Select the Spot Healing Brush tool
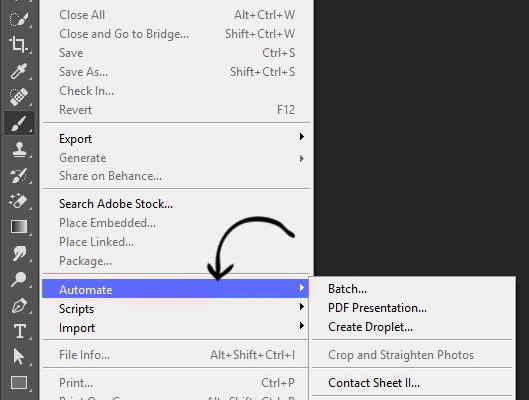The width and height of the screenshot is (529, 400). coord(19,97)
